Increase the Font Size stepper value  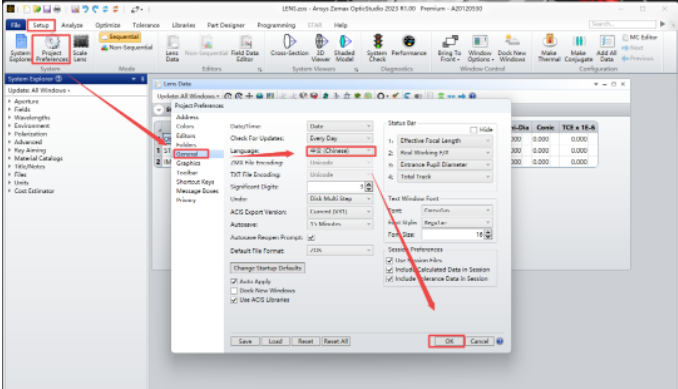(x=488, y=232)
